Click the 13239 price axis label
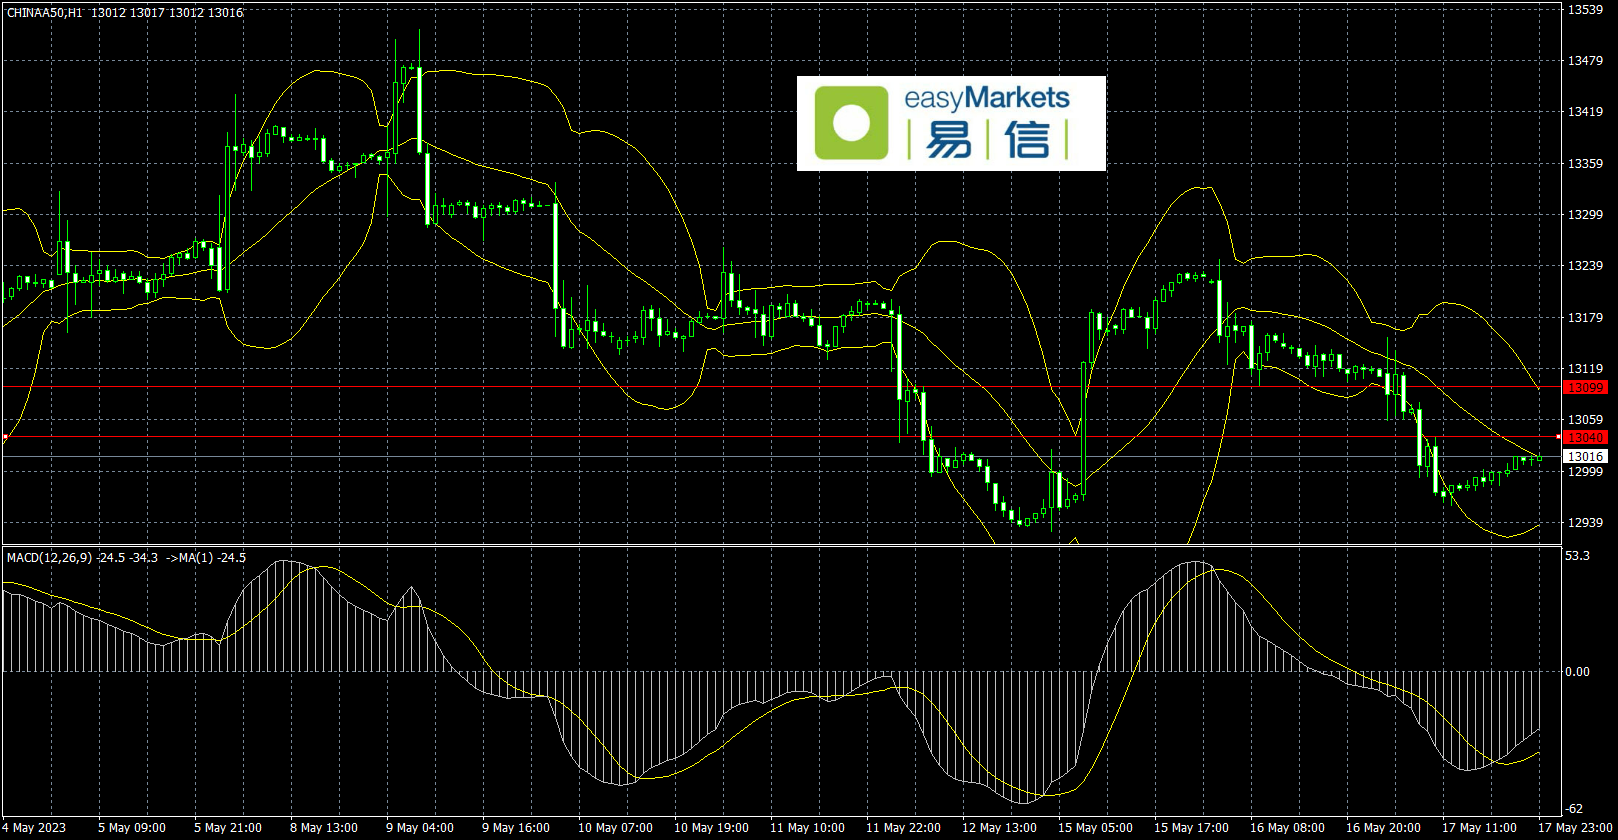This screenshot has width=1618, height=840. tap(1585, 266)
